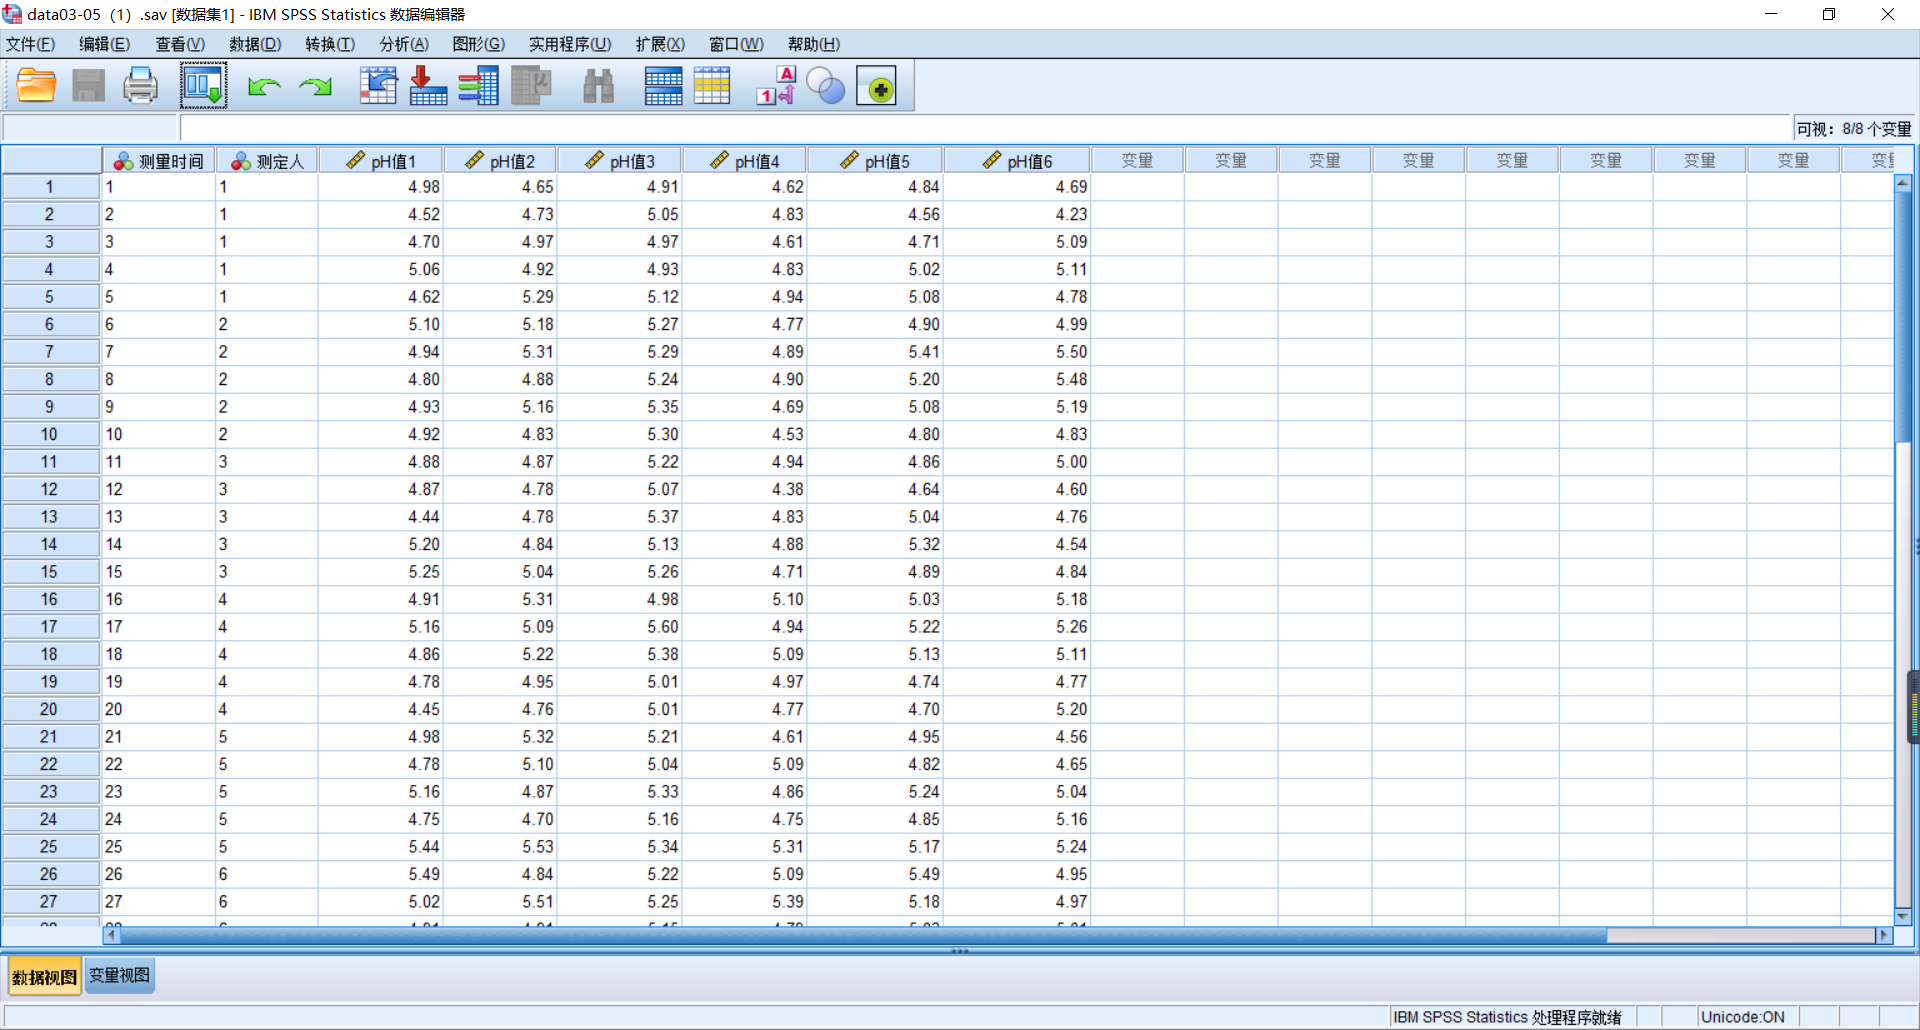This screenshot has height=1030, width=1920.
Task: Open 文件(F) menu
Action: (30, 44)
